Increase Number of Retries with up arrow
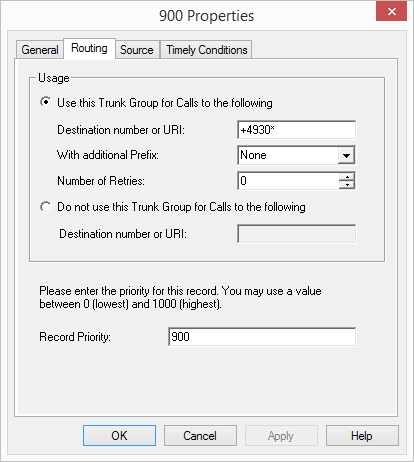414x462 pixels. [347, 177]
